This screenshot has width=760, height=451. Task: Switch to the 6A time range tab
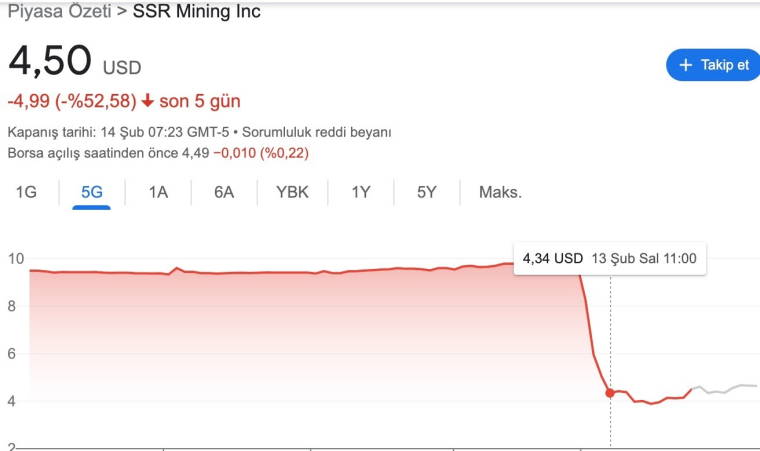(x=224, y=192)
